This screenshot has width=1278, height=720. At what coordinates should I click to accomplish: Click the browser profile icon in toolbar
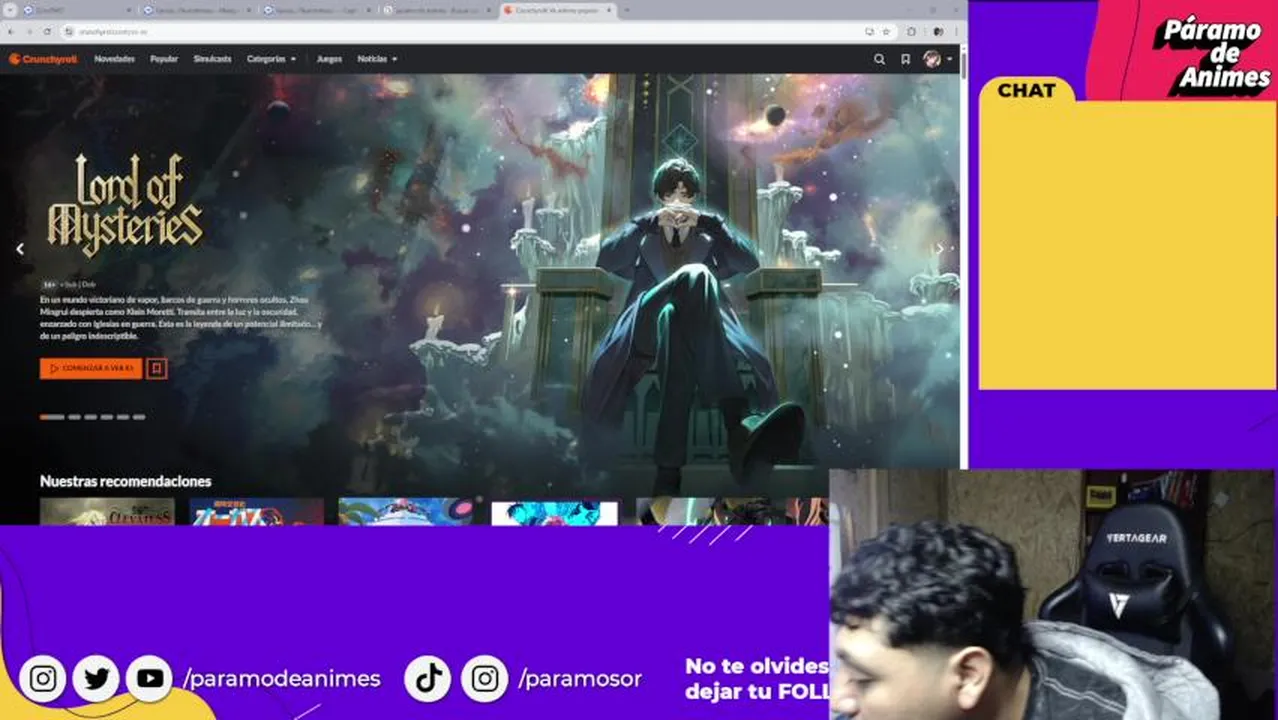tap(937, 32)
